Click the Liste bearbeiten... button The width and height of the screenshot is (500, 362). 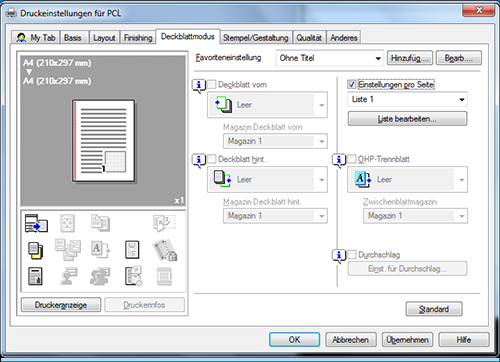[407, 119]
